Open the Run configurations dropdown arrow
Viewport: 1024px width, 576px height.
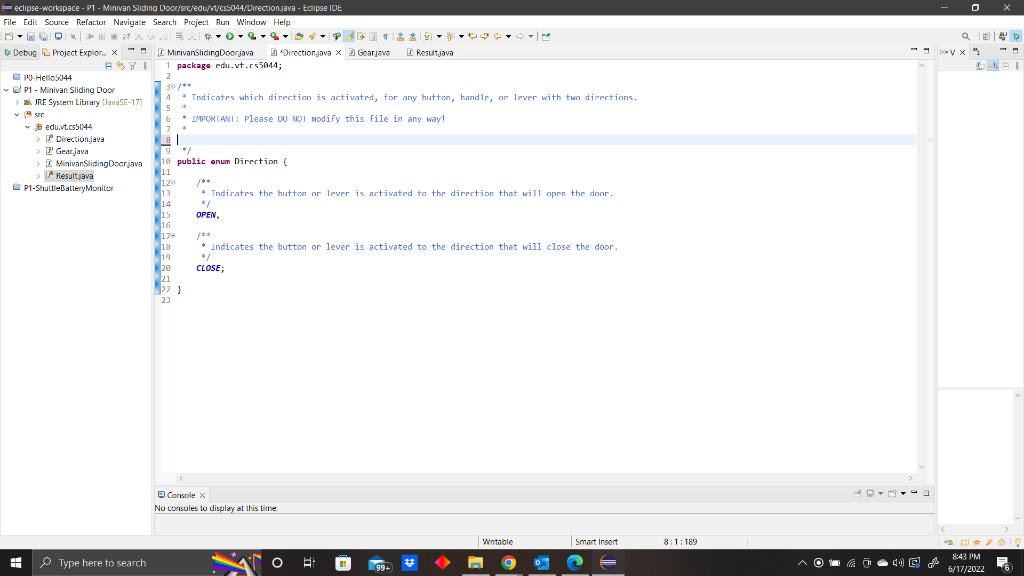coord(240,36)
